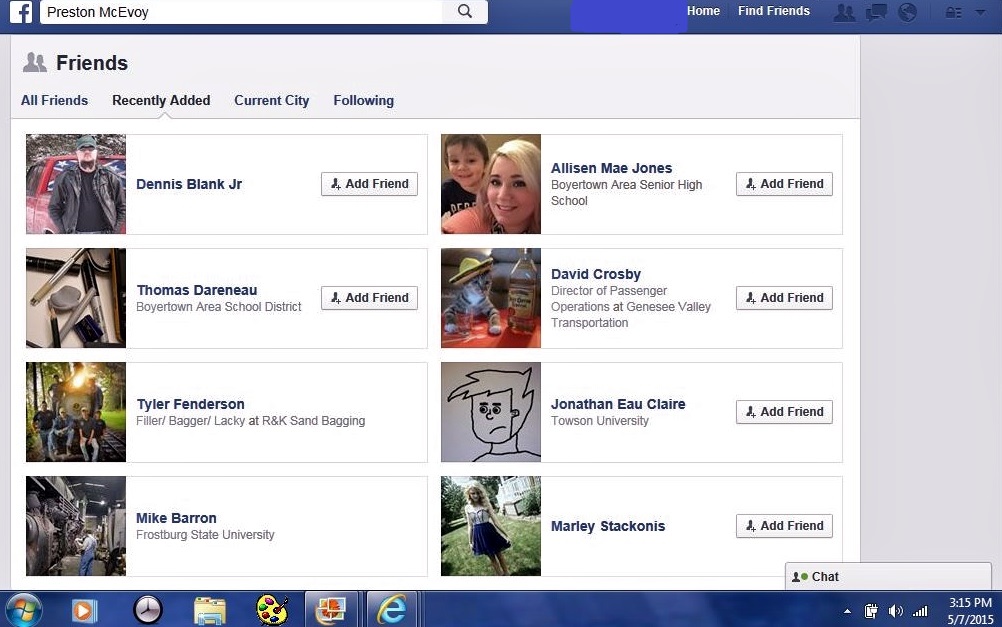Open the messages icon
Viewport: 1002px width, 627px height.
click(x=876, y=12)
